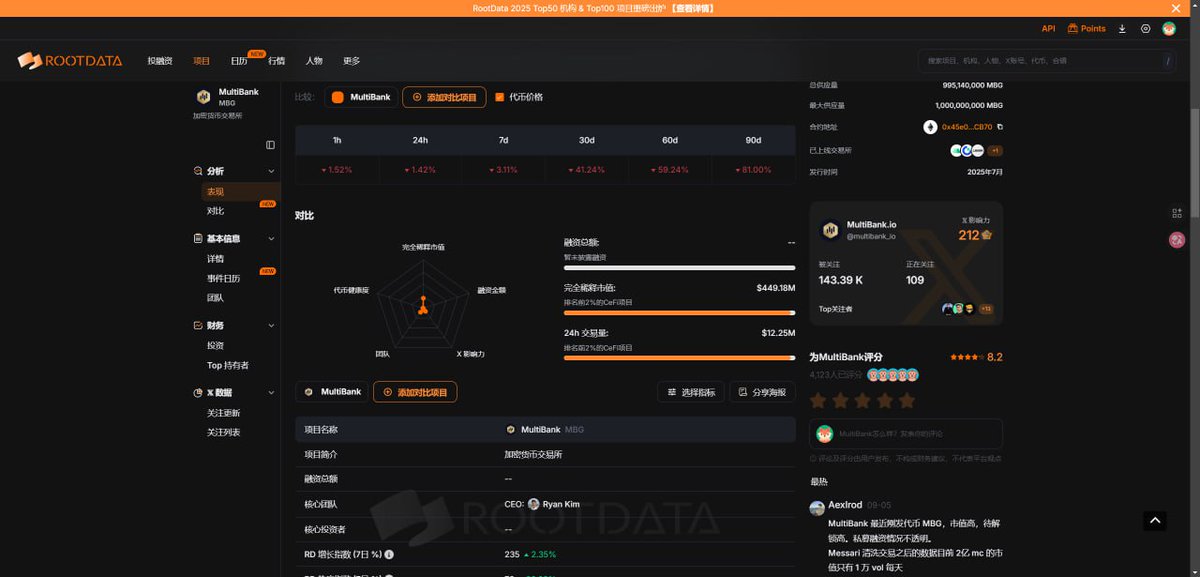
Task: Click the 选择指标 button
Action: pos(691,392)
